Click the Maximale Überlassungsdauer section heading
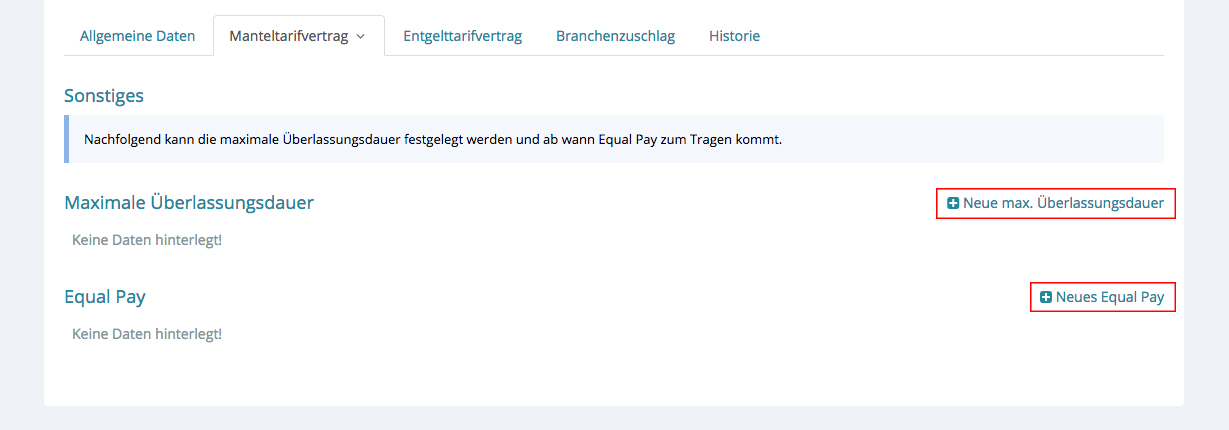The height and width of the screenshot is (430, 1229). pyautogui.click(x=189, y=203)
